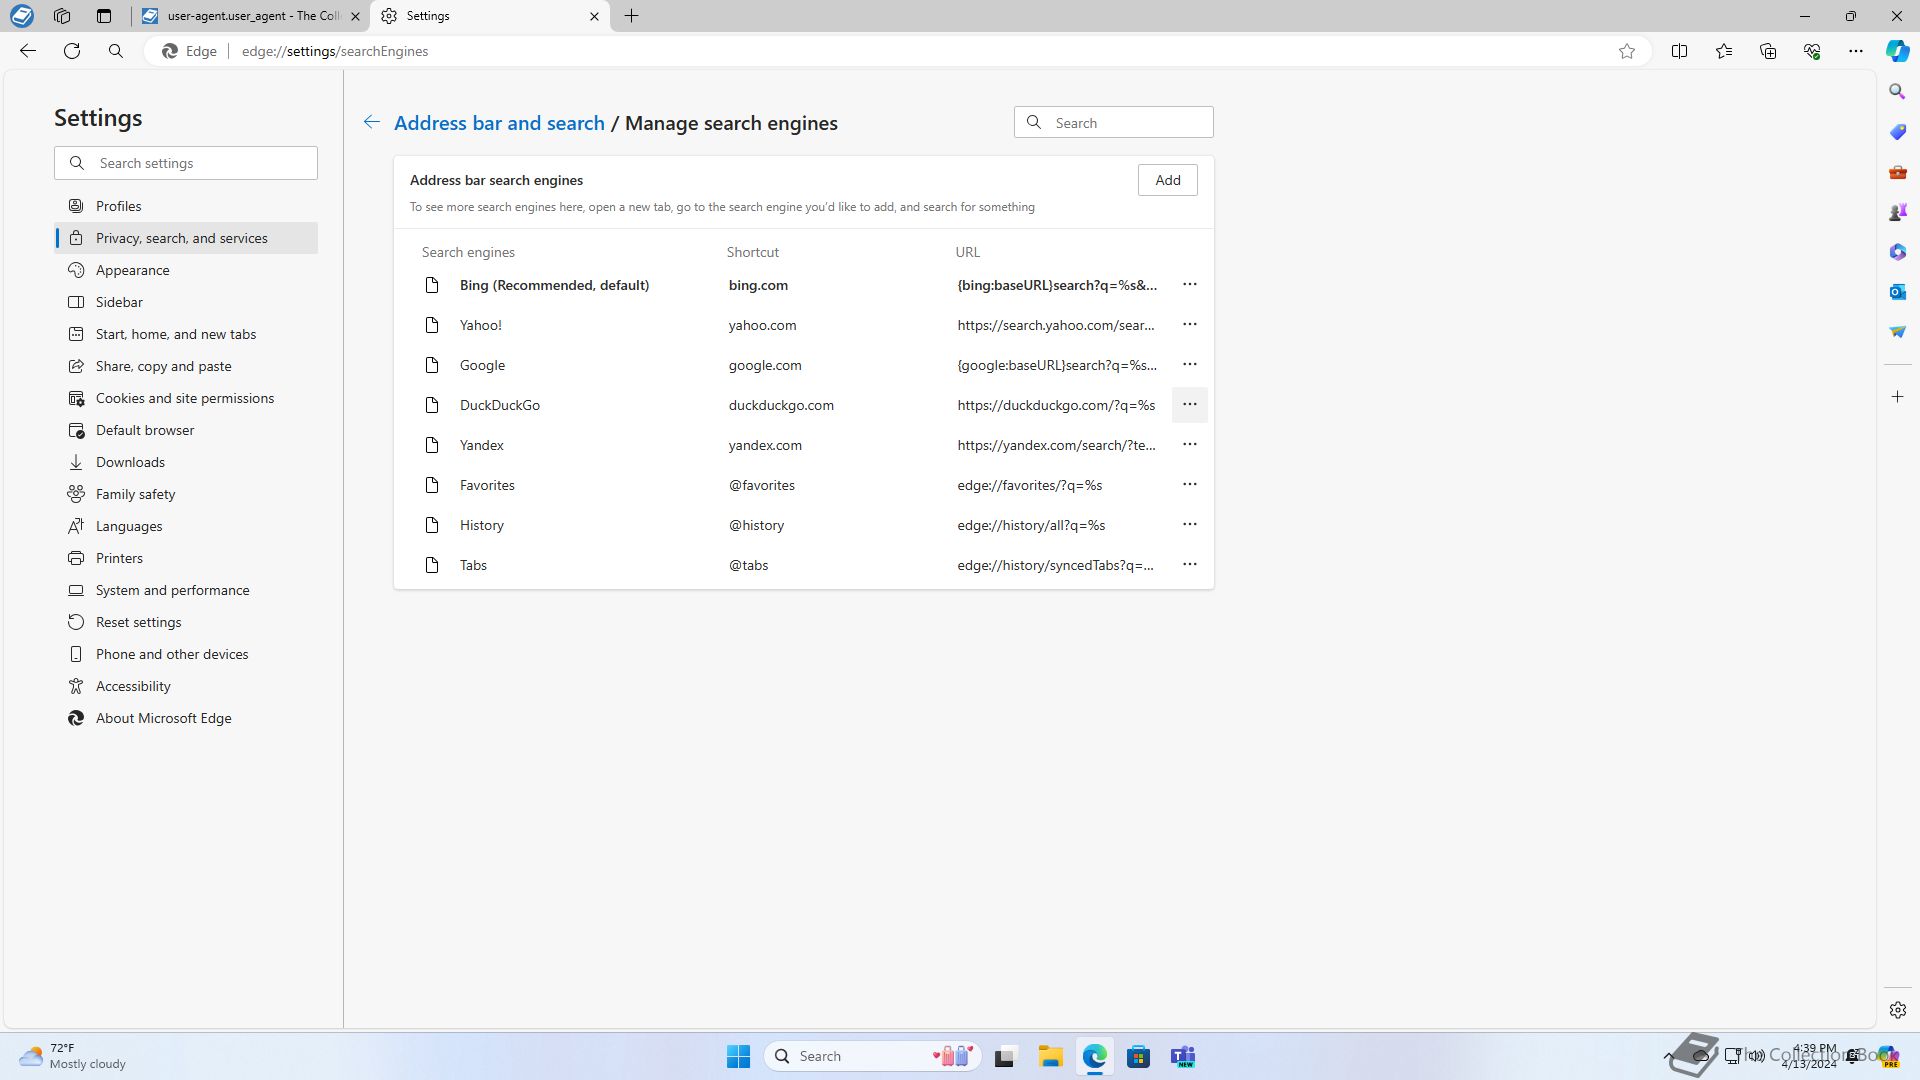Switch to user-agent.user_agent tab
This screenshot has height=1080, width=1920.
point(250,16)
